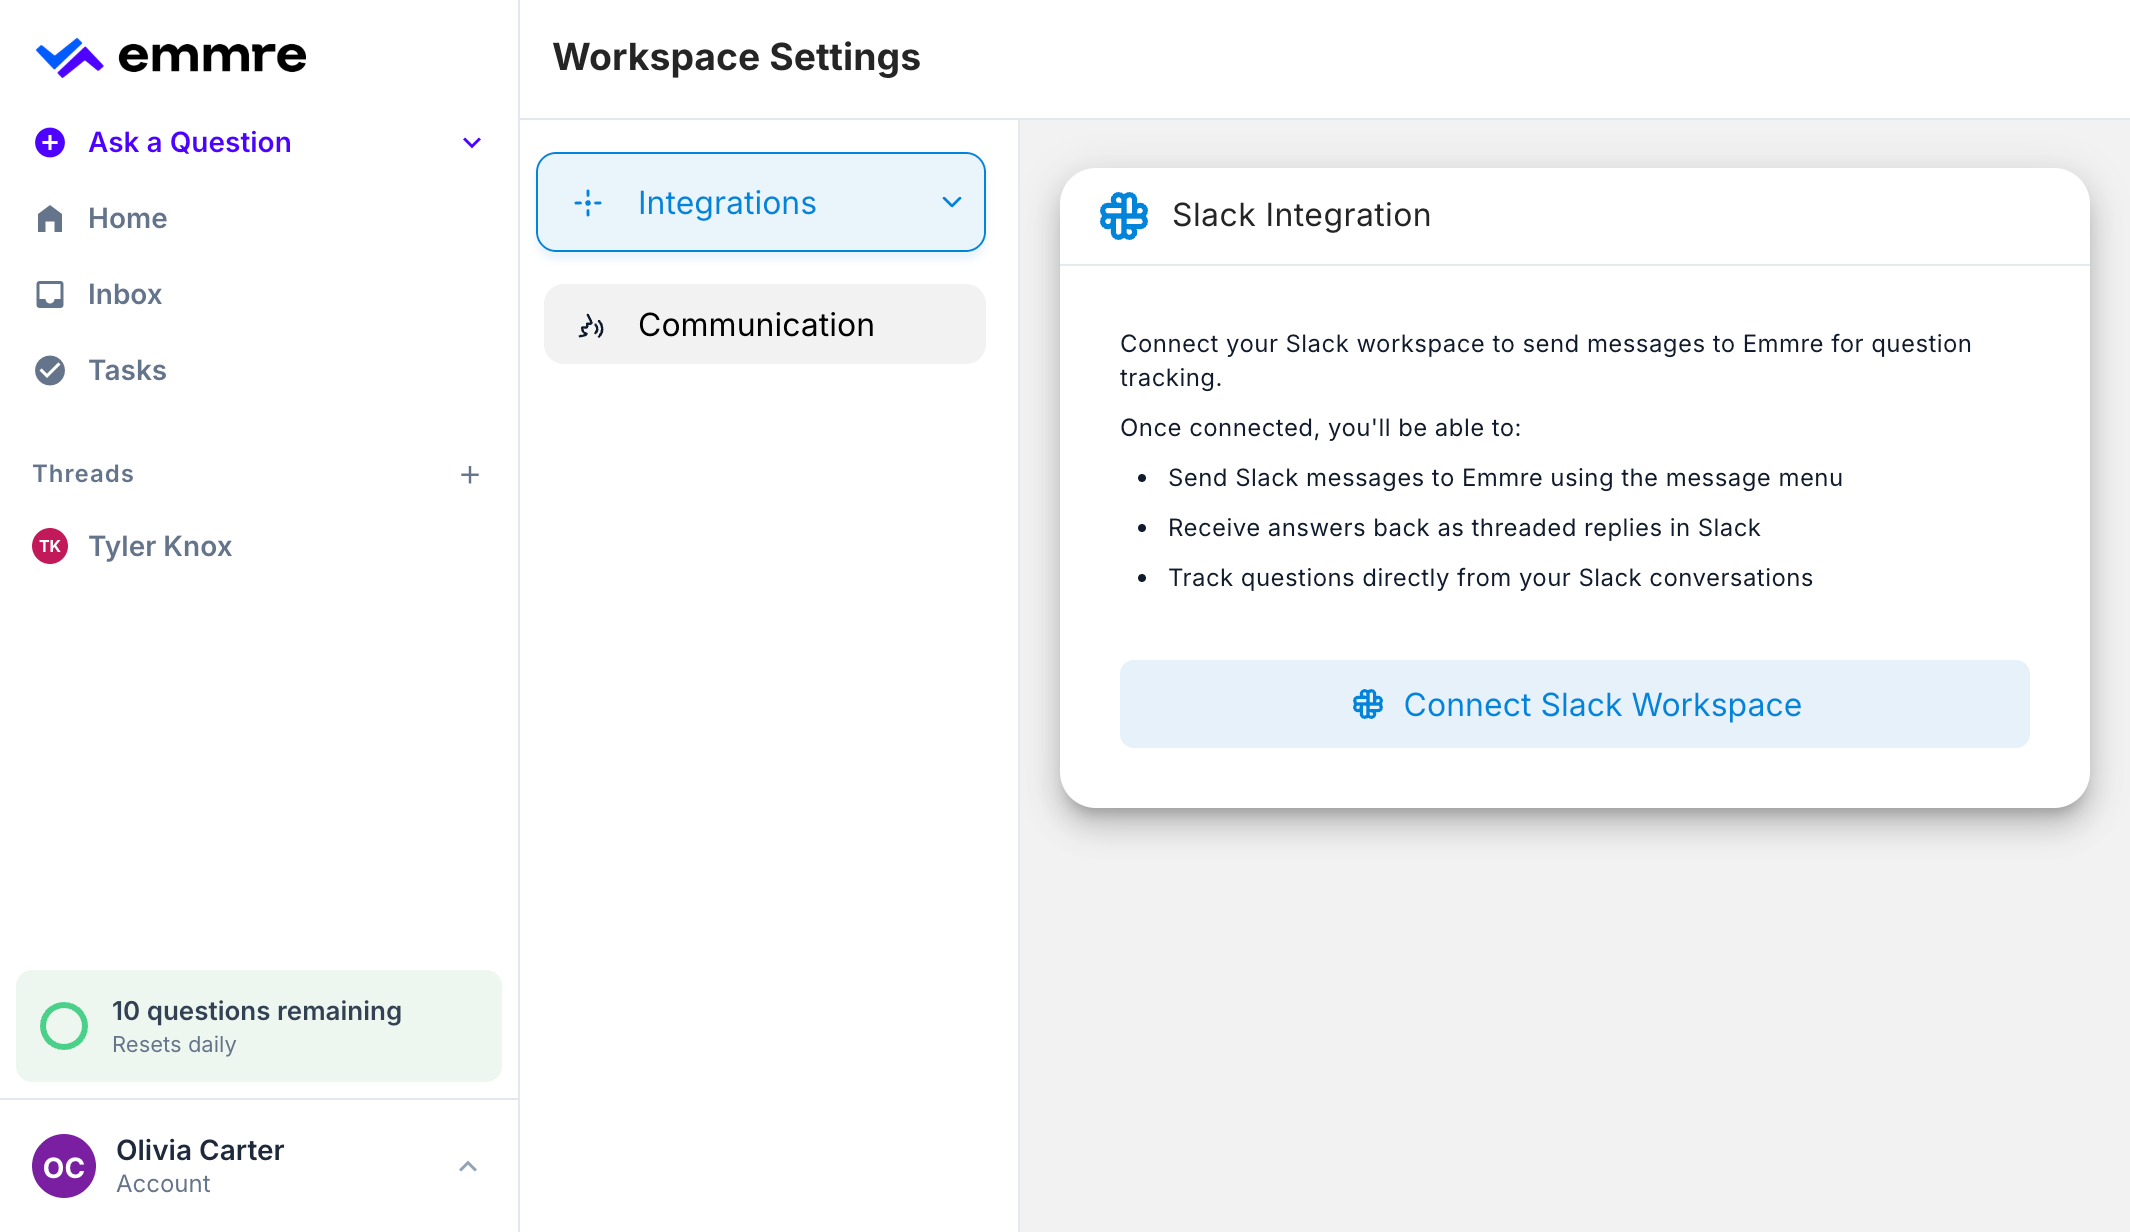Viewport: 2130px width, 1232px height.
Task: Click the OC profile avatar
Action: 64,1166
